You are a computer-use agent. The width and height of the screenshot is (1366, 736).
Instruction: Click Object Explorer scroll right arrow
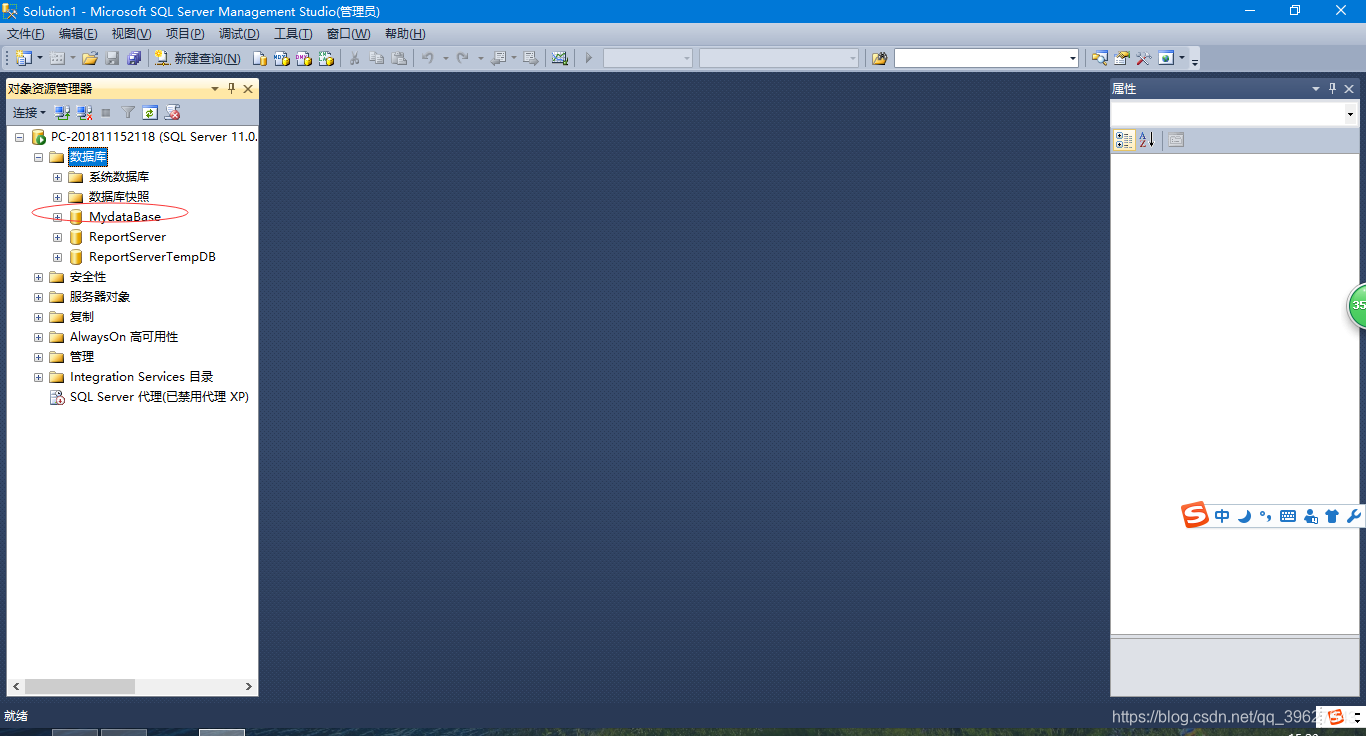pos(249,687)
